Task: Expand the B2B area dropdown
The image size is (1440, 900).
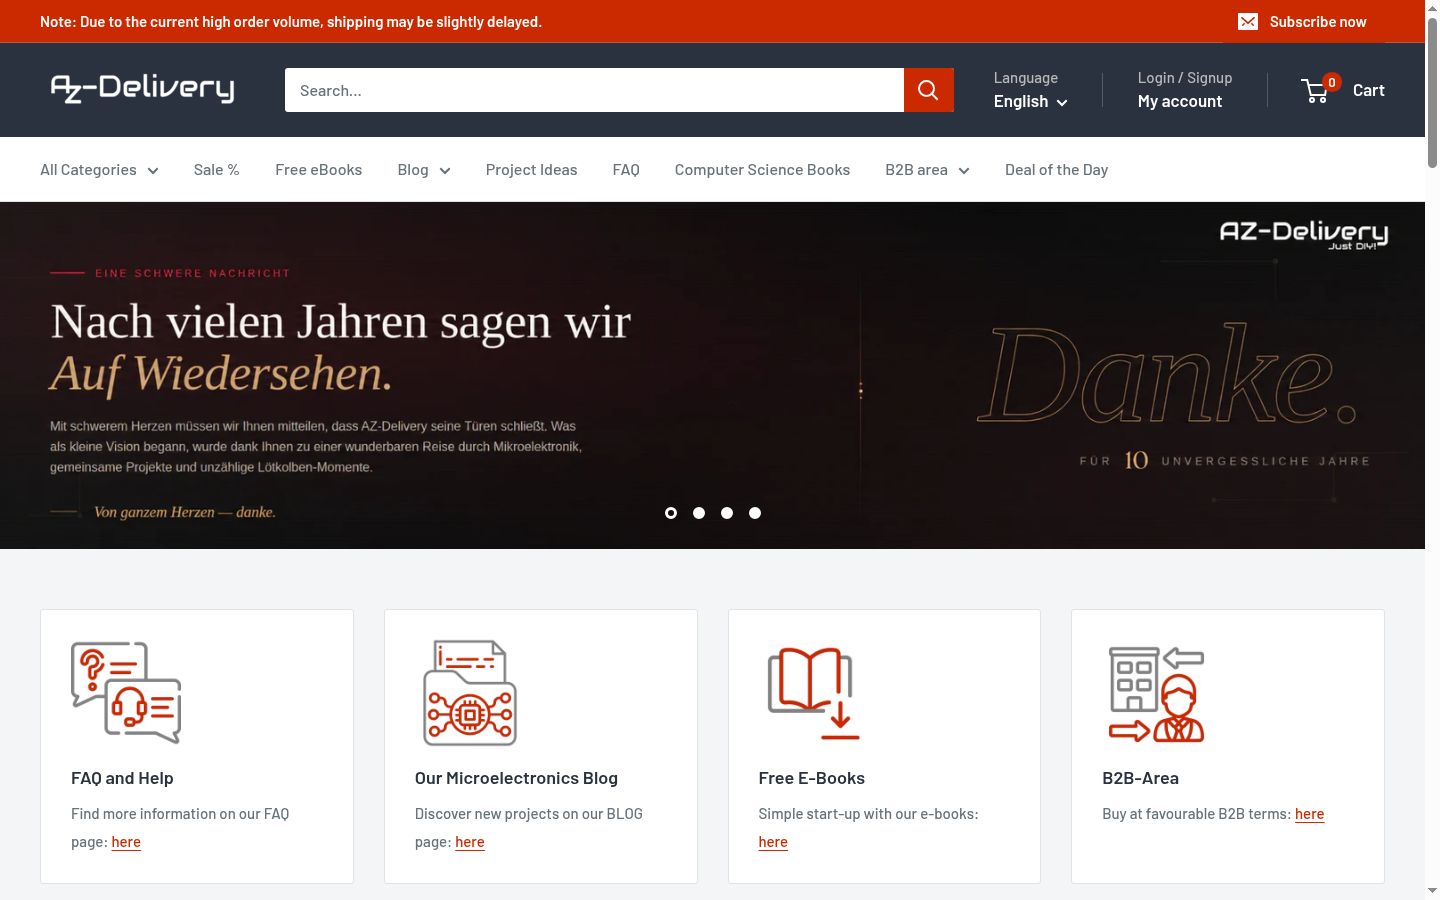Action: (927, 170)
